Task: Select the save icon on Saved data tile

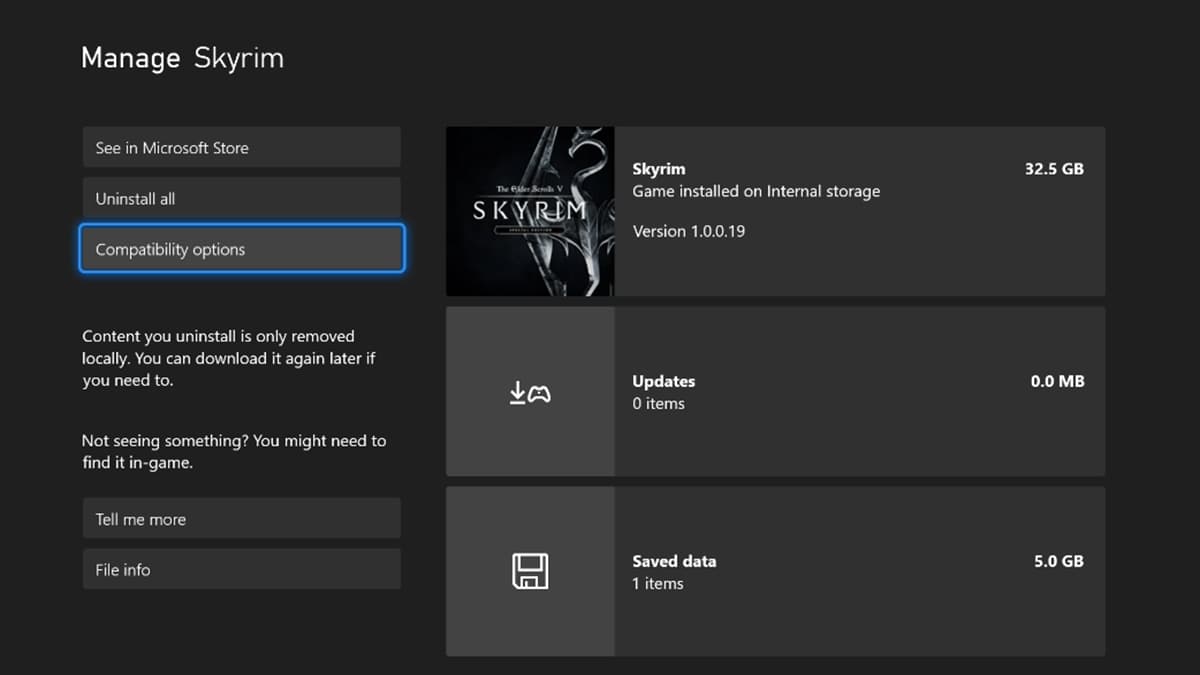Action: [530, 571]
